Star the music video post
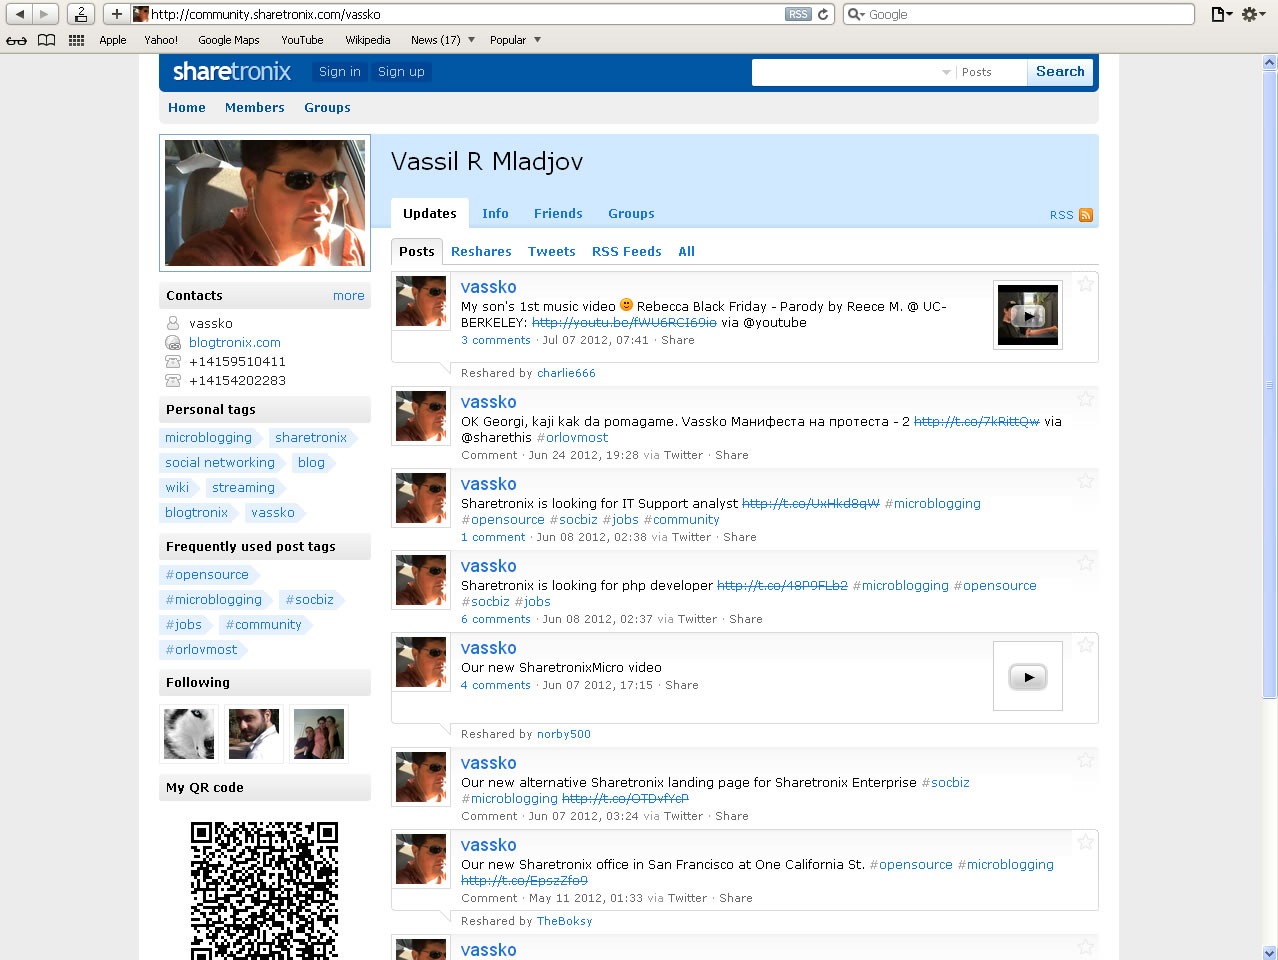1278x960 pixels. [1085, 284]
